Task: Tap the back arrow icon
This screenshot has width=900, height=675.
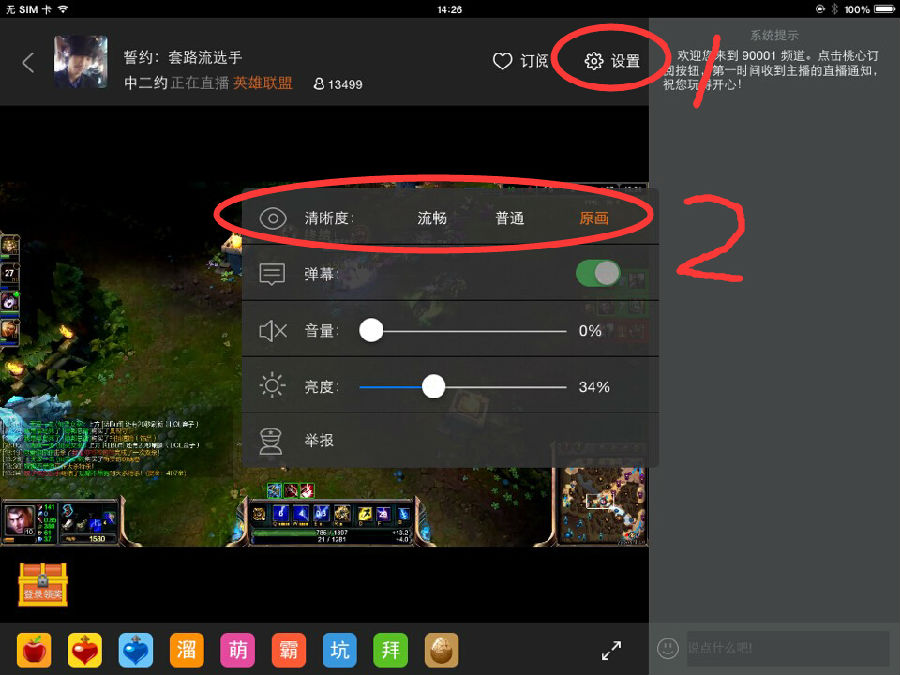Action: click(x=28, y=62)
